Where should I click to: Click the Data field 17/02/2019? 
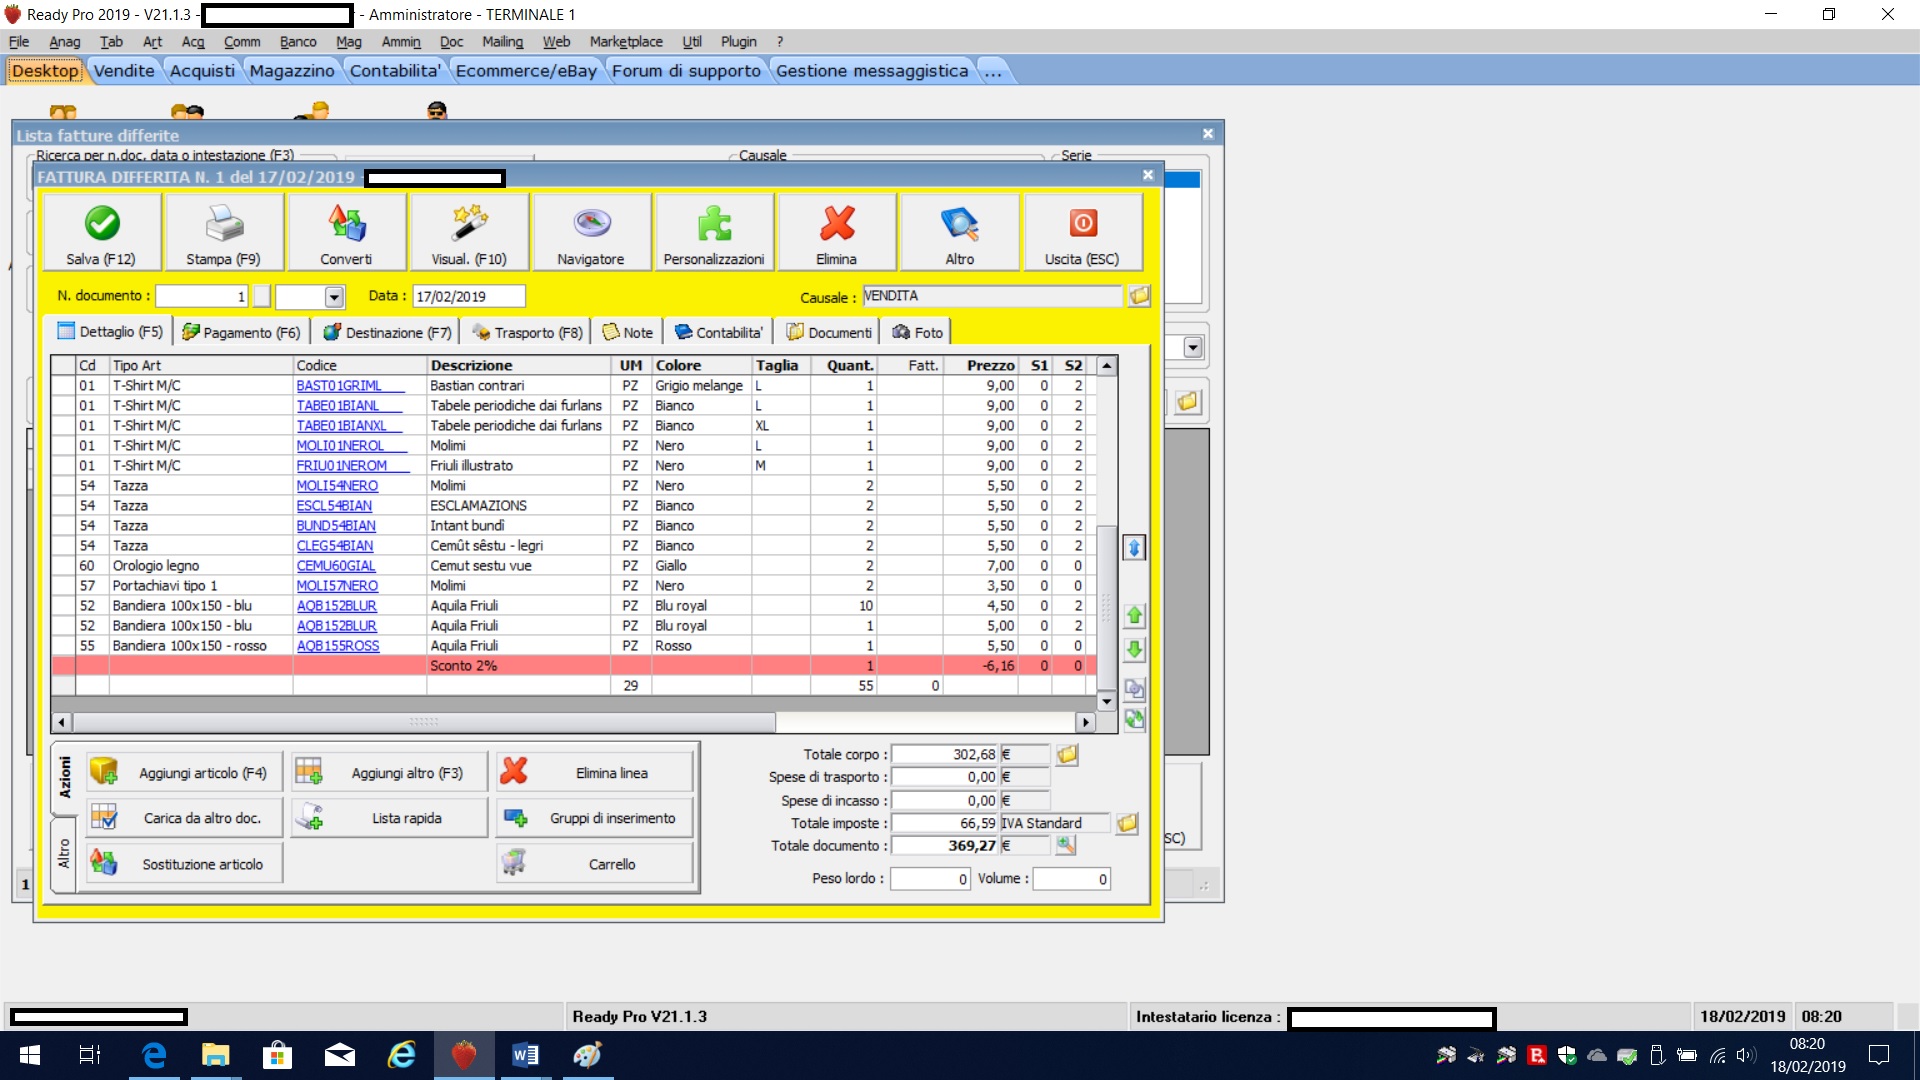point(468,297)
